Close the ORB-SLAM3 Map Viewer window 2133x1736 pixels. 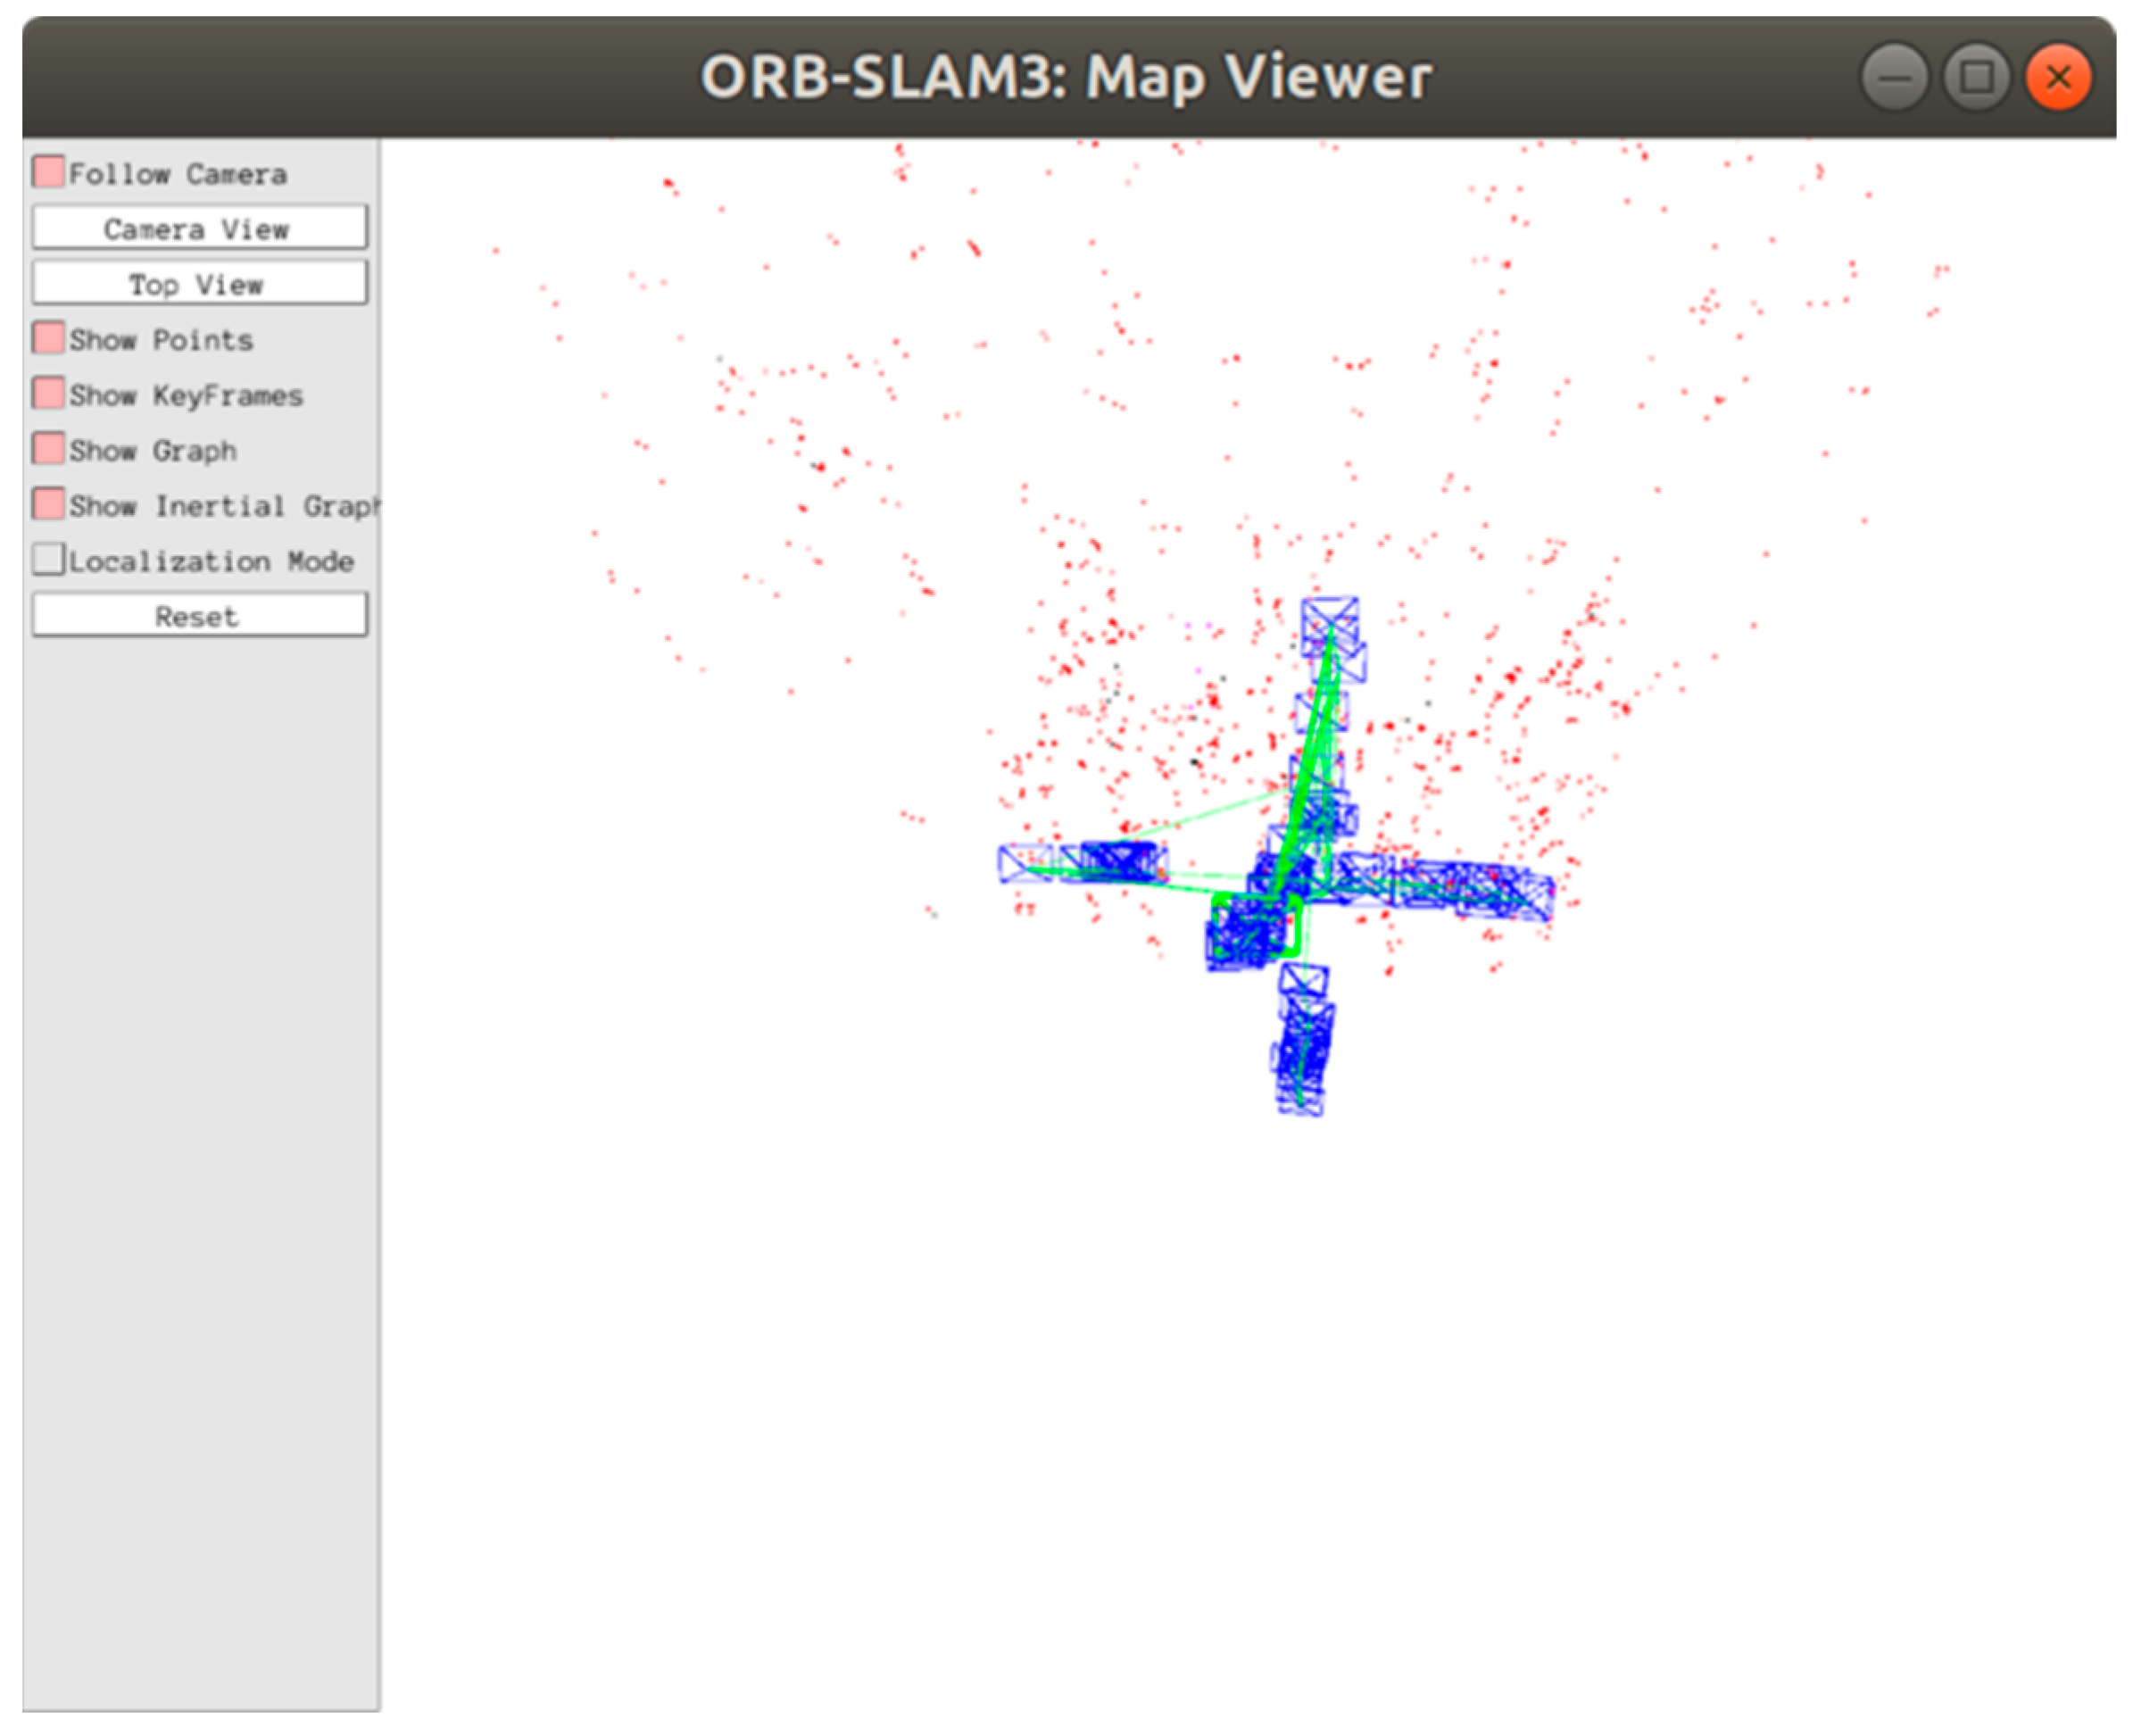(x=2057, y=77)
